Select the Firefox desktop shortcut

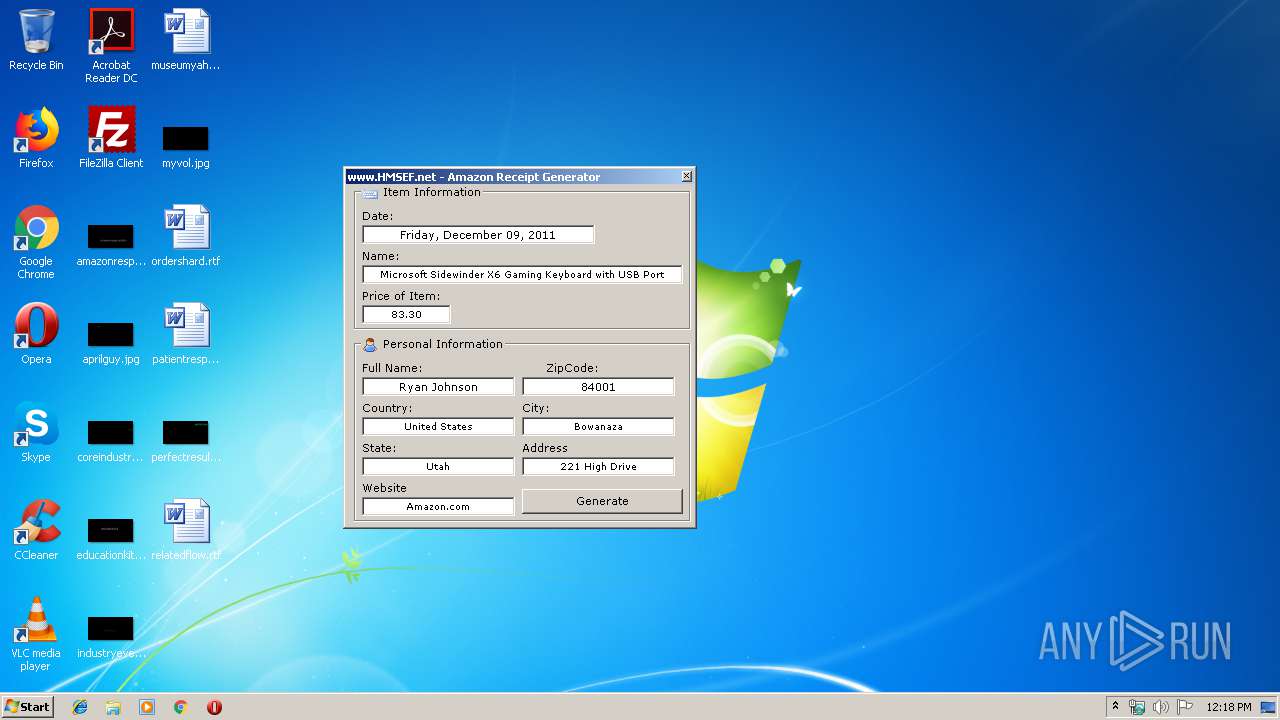tap(36, 138)
